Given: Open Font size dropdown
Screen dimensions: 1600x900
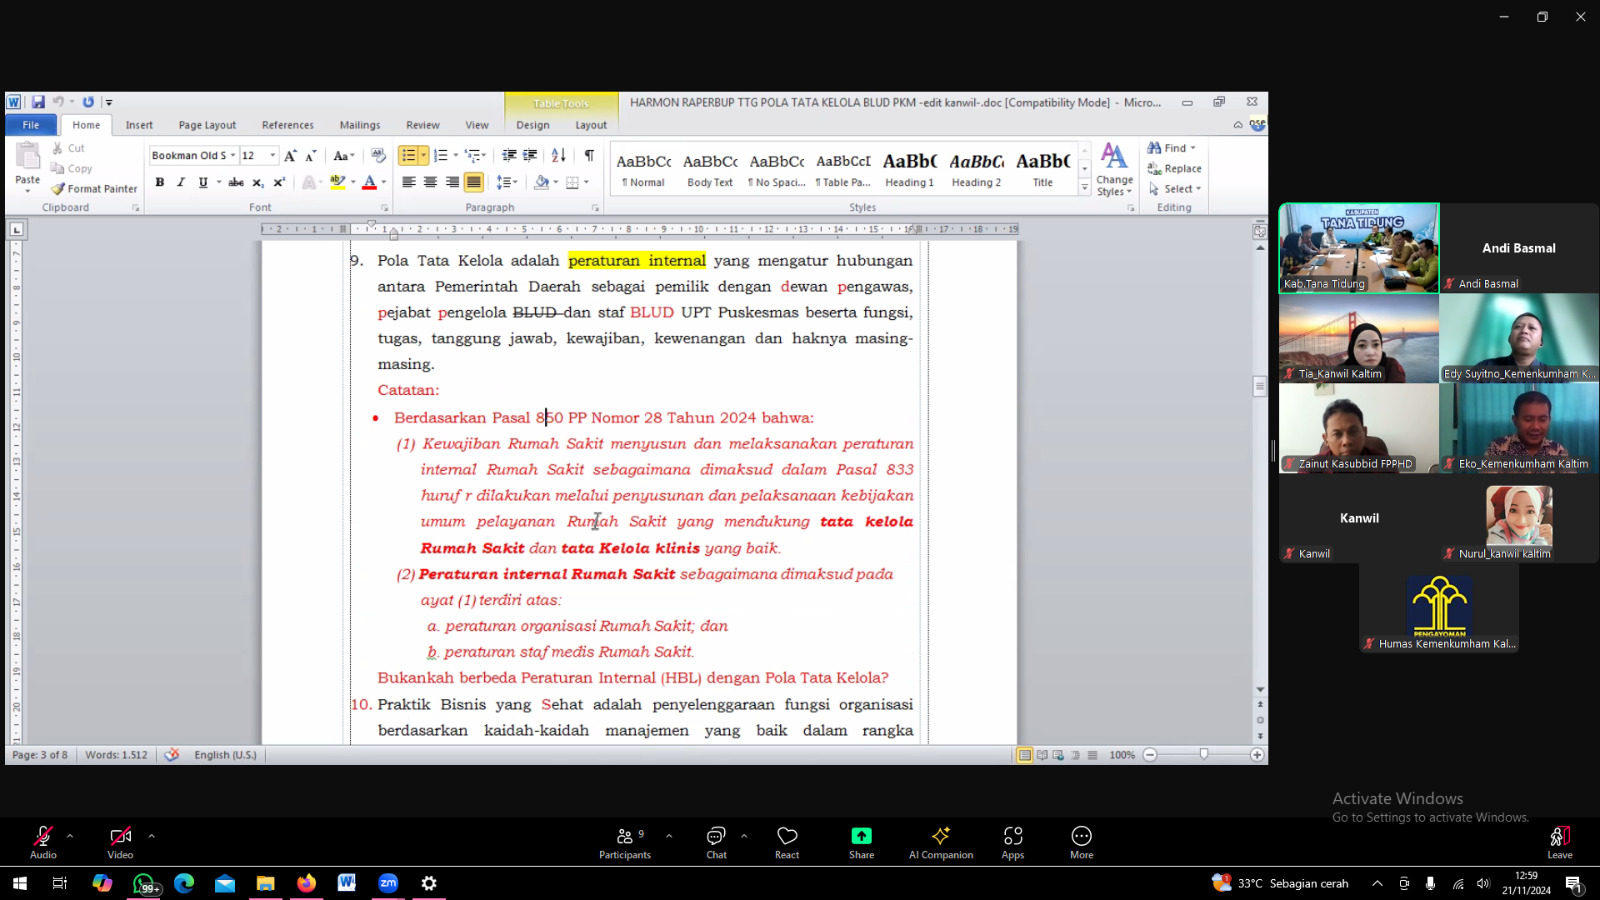Looking at the screenshot, I should point(272,155).
